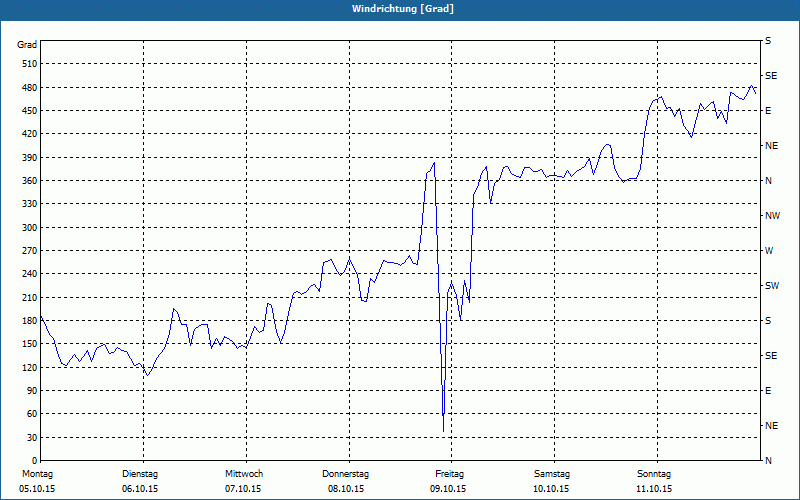Select the E compass label beside the 450 gridline
The height and width of the screenshot is (500, 800).
pyautogui.click(x=768, y=111)
